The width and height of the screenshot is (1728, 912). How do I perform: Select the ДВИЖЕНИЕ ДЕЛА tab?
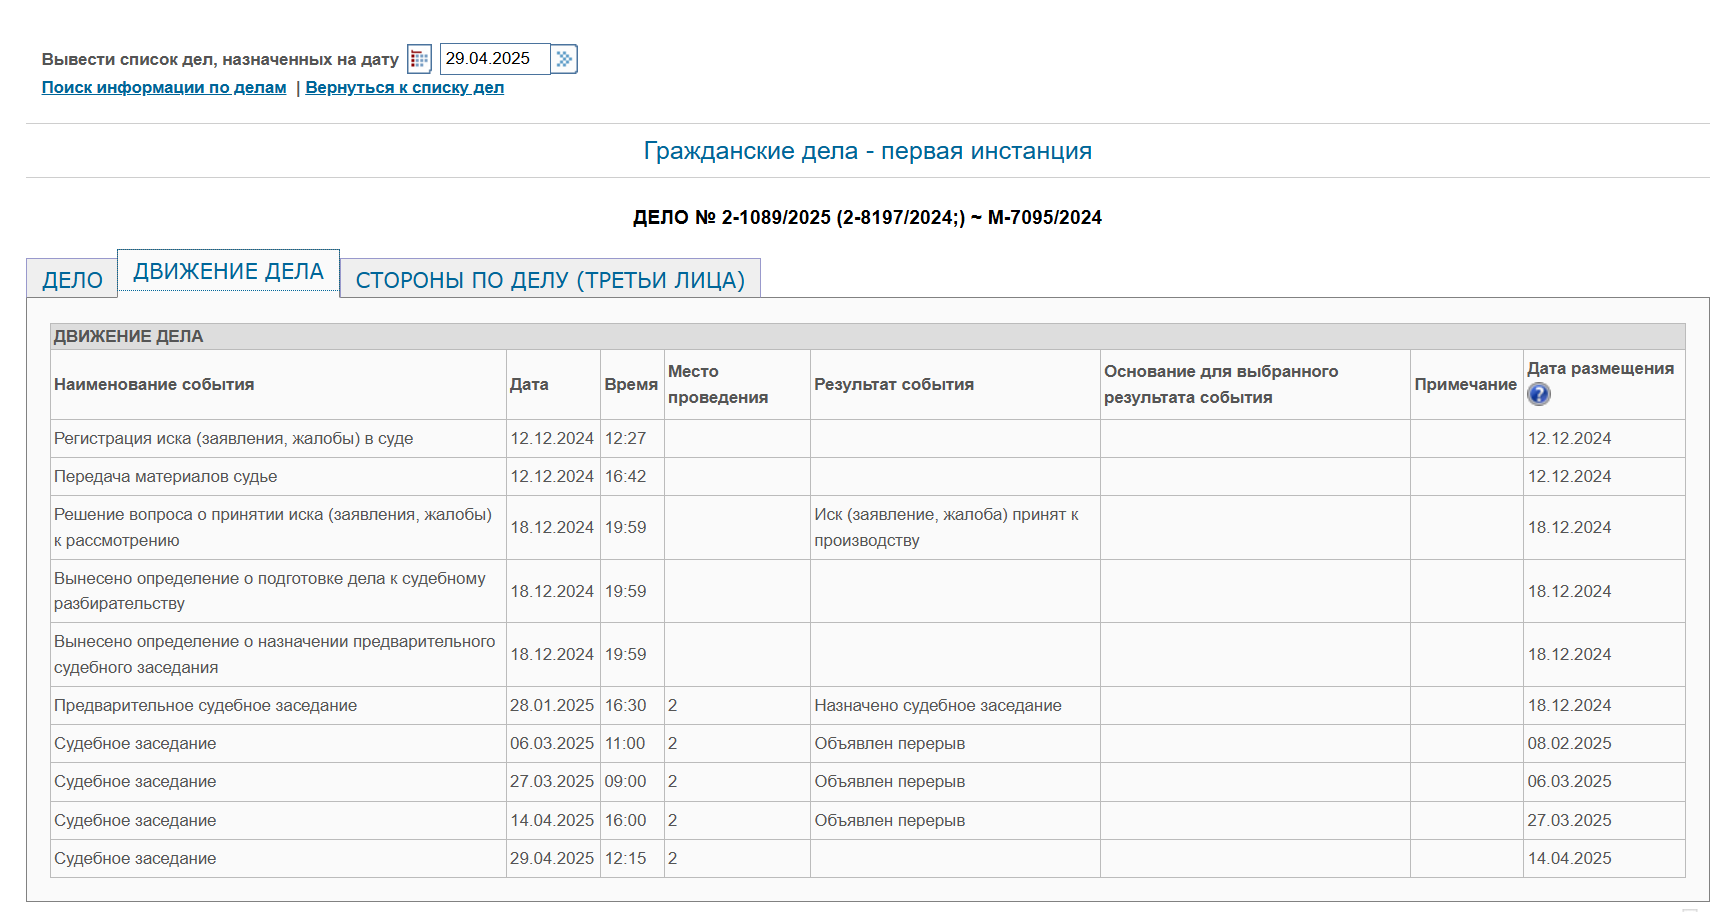[229, 272]
